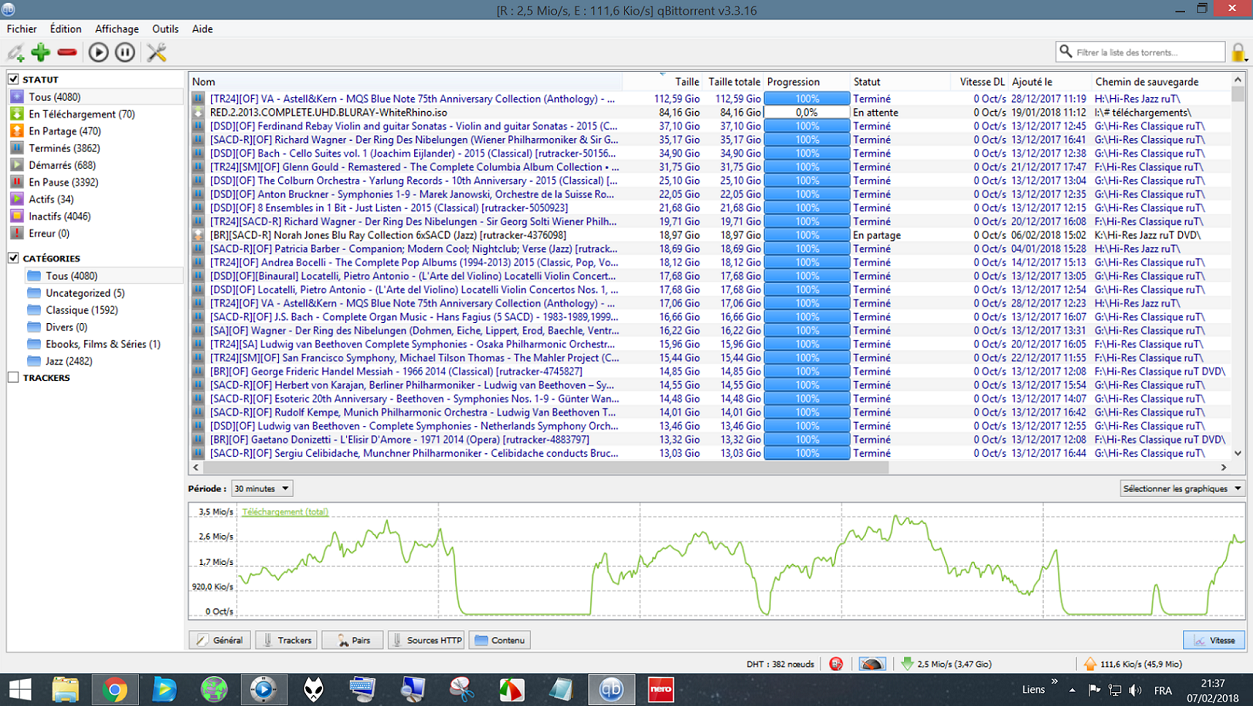Screen dimensions: 1253x706
Task: Sort by the Progression column header
Action: click(x=806, y=82)
